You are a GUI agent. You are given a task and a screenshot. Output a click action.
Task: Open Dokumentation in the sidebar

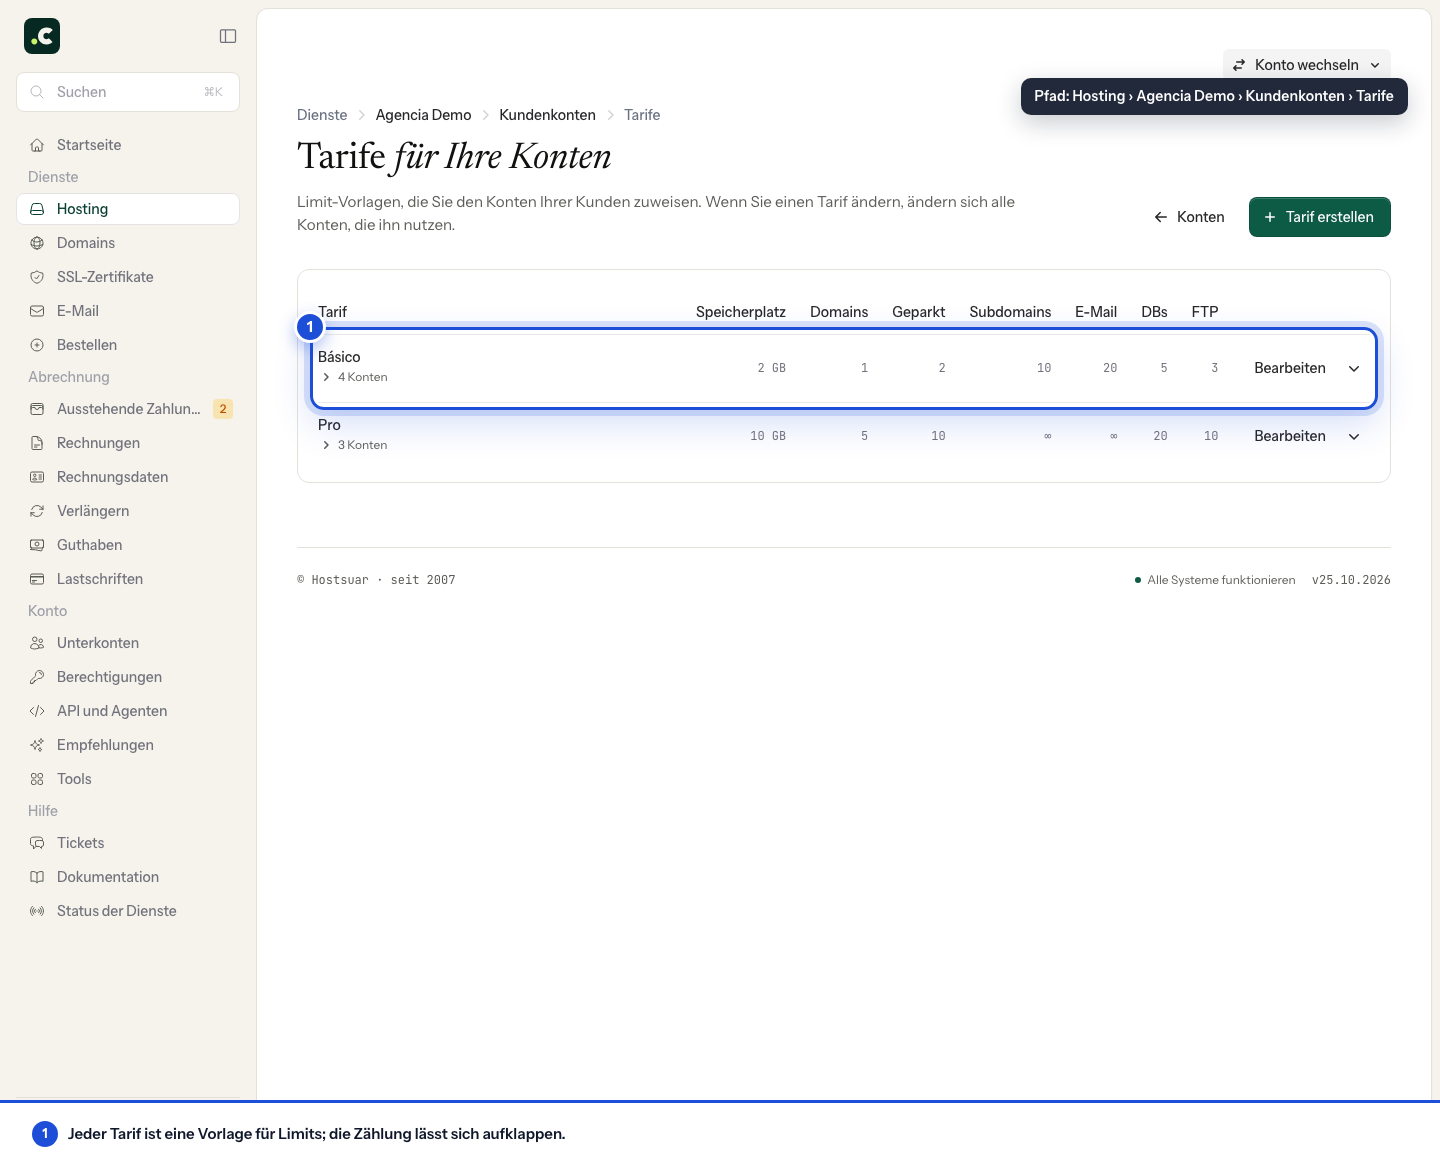[128, 877]
